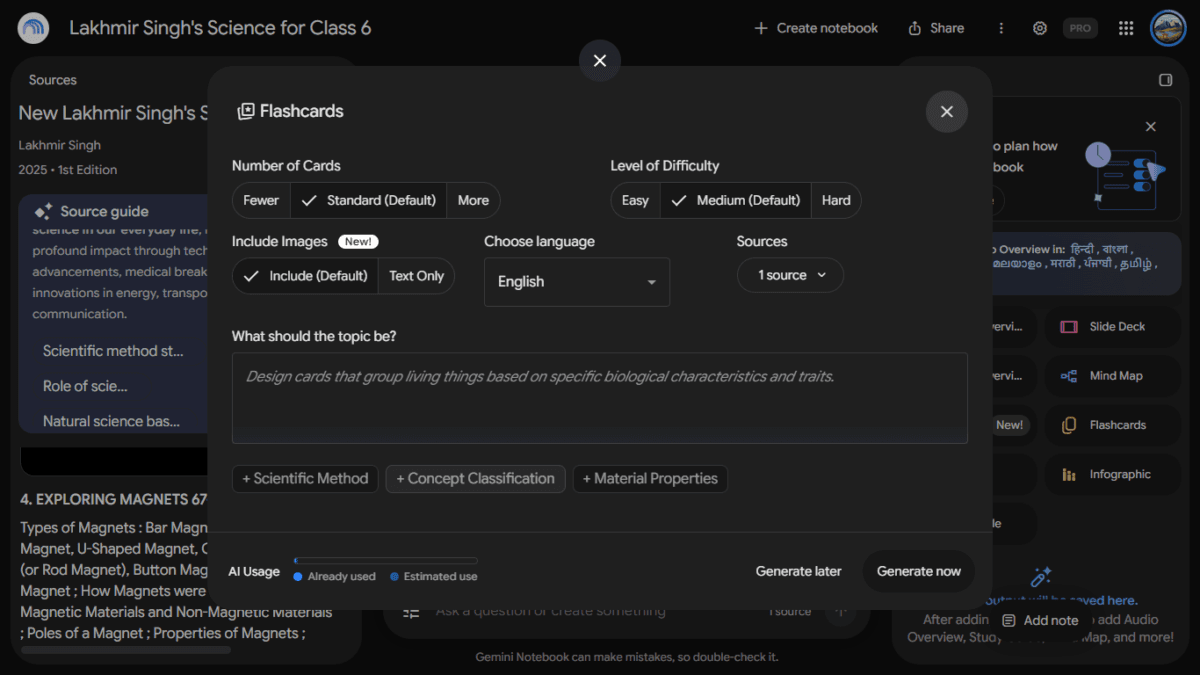
Task: Add the Material Properties suggestion chip
Action: coord(650,479)
